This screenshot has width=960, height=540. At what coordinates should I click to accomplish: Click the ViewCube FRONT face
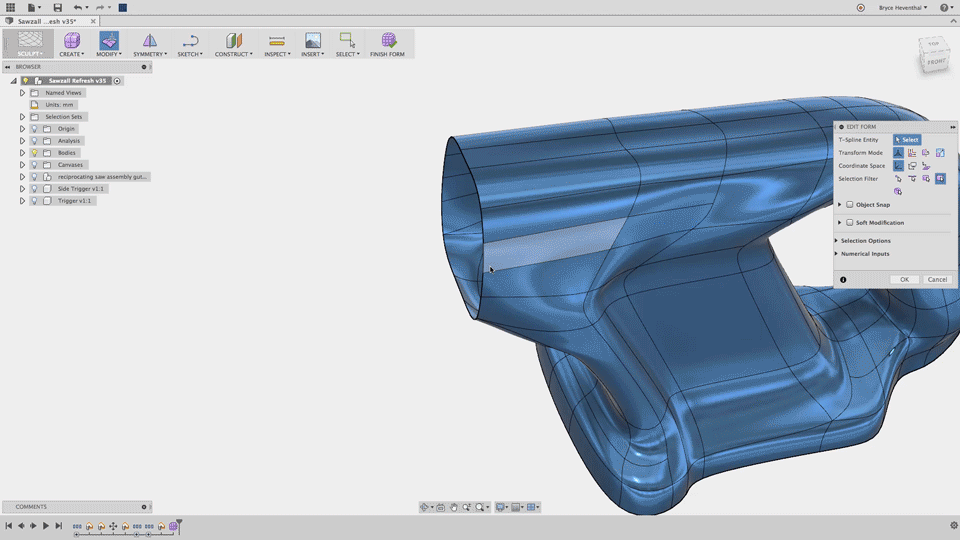[x=936, y=62]
